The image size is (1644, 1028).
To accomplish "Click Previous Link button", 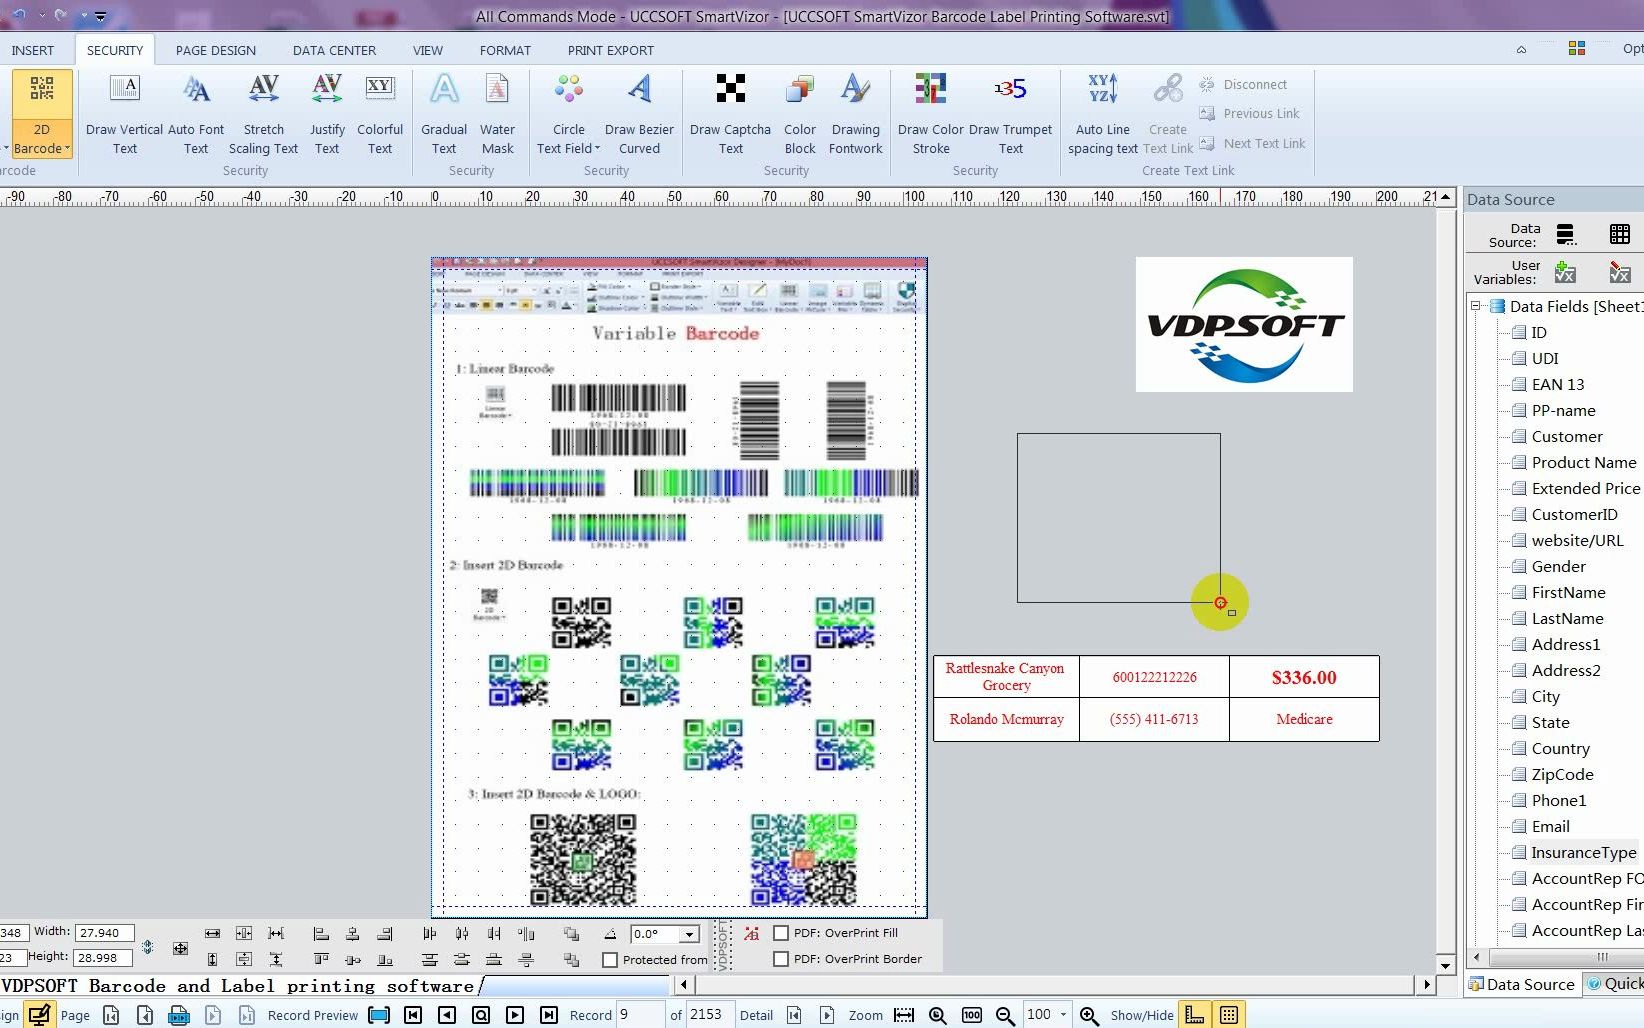I will click(x=1249, y=113).
